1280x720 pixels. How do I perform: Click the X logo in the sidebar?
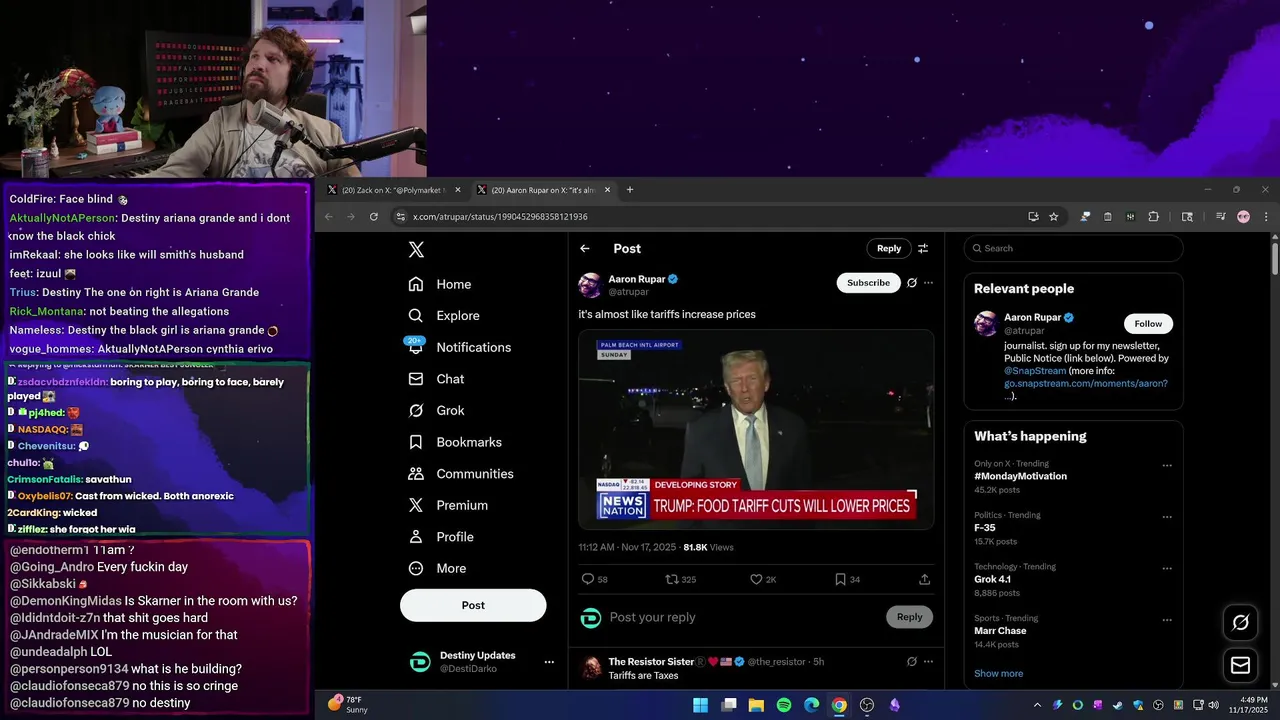[x=416, y=250]
